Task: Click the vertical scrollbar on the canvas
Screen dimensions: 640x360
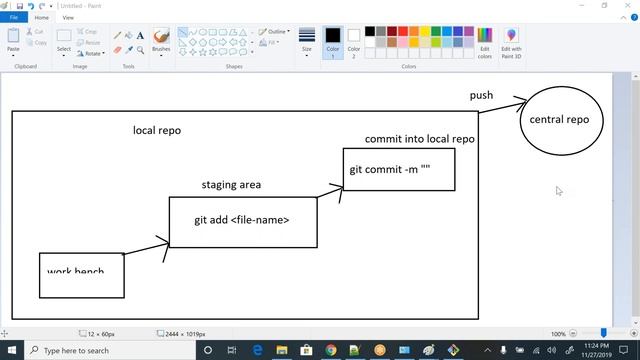Action: [636, 199]
